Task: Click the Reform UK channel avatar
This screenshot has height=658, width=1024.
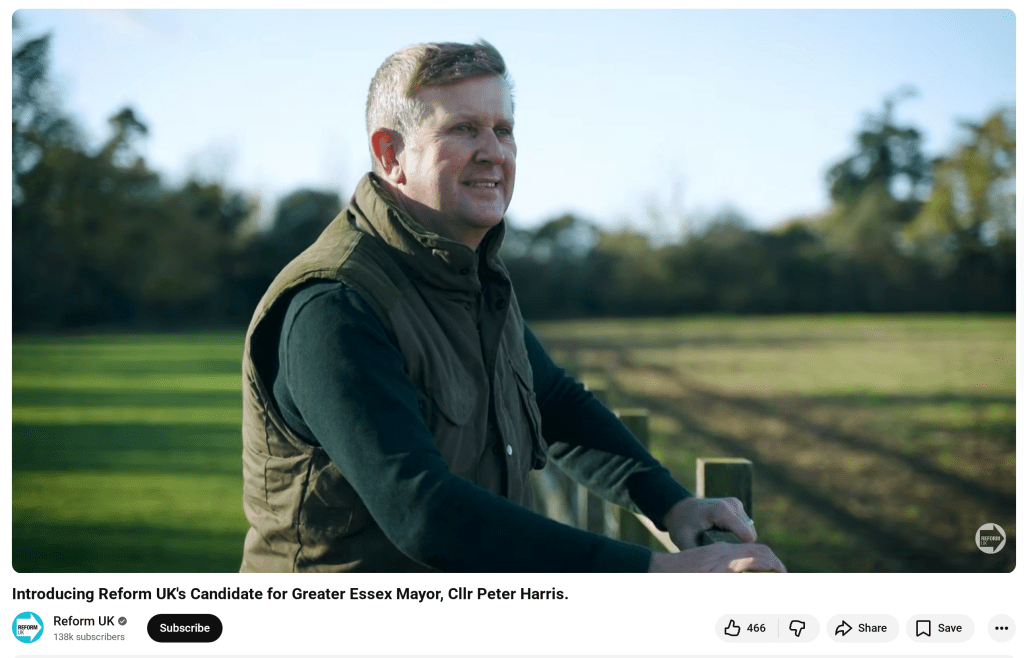Action: 28,627
